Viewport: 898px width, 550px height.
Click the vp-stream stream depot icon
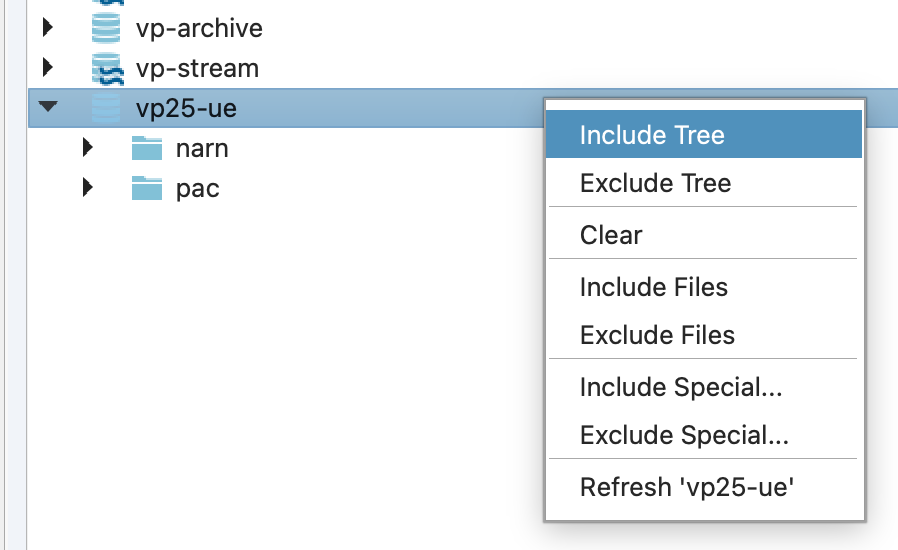(106, 68)
